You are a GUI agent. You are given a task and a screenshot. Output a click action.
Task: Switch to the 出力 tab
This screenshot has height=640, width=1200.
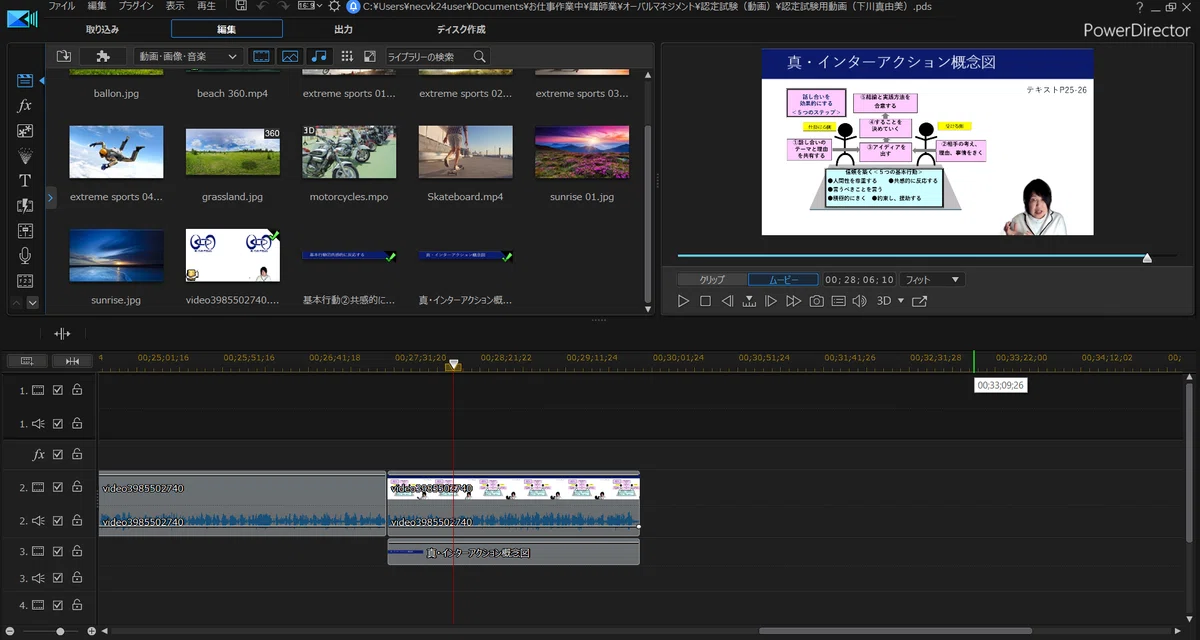(343, 30)
